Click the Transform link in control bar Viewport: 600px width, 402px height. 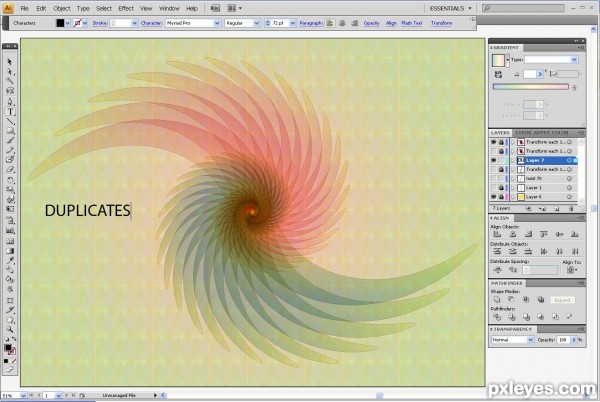coord(441,23)
